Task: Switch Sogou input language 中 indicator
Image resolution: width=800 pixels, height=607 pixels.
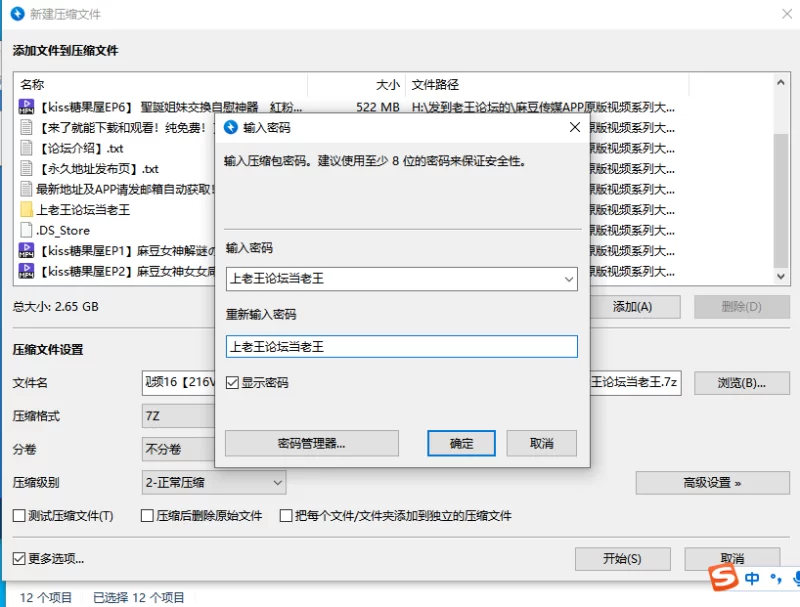Action: coord(752,578)
